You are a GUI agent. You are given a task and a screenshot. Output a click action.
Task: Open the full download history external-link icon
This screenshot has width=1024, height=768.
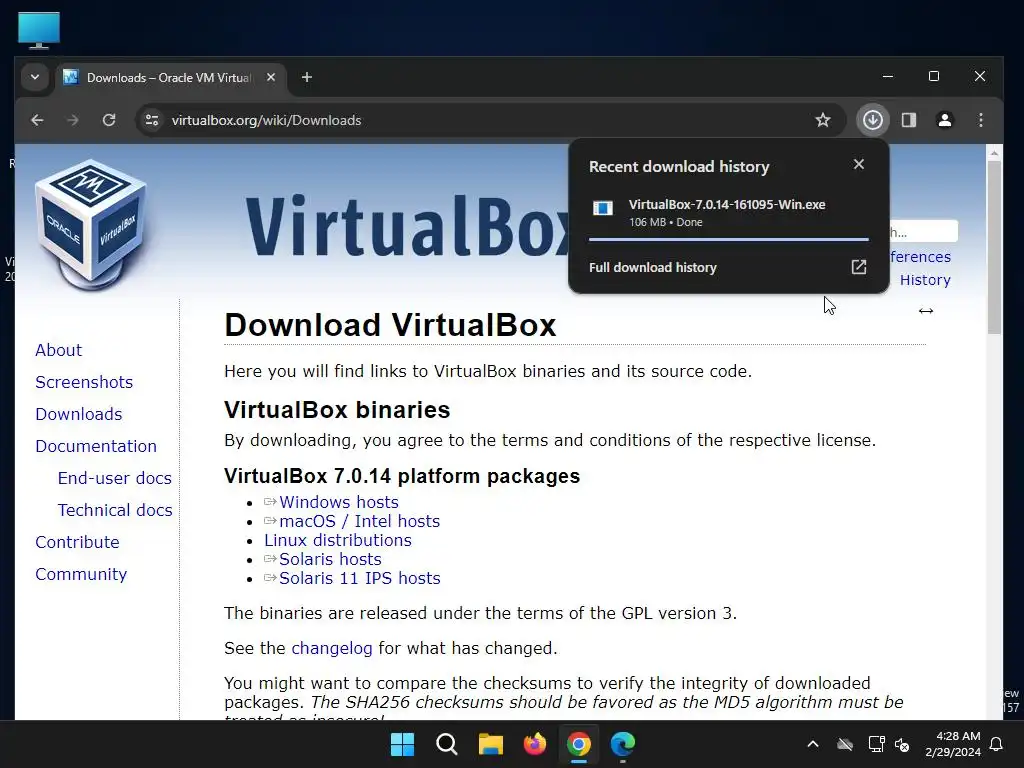[x=859, y=267]
